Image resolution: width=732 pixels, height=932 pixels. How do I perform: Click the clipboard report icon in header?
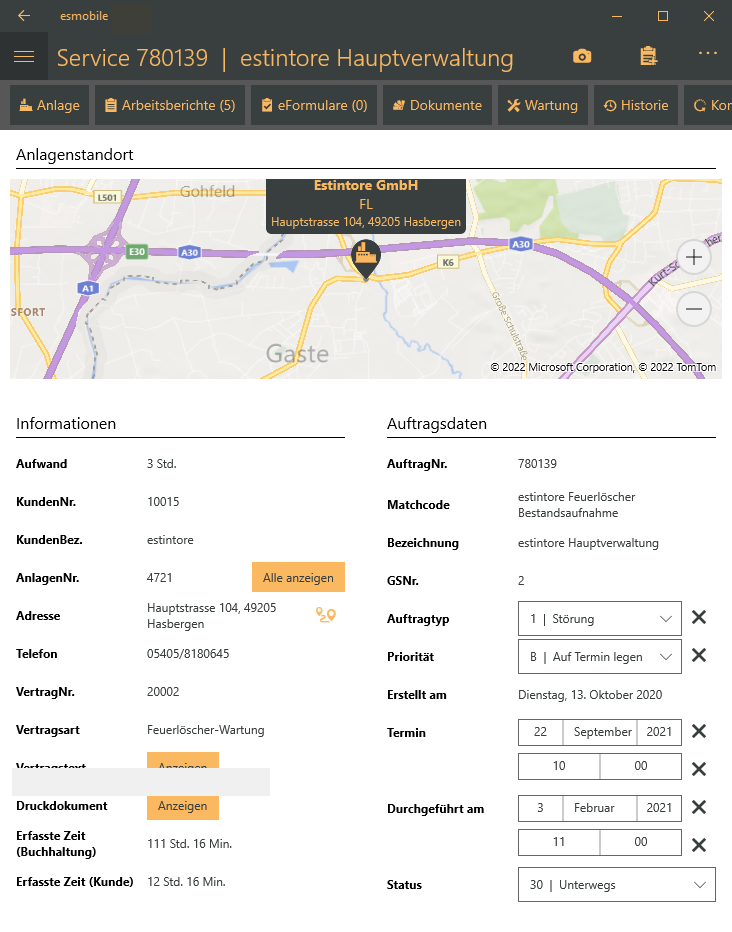tap(648, 57)
